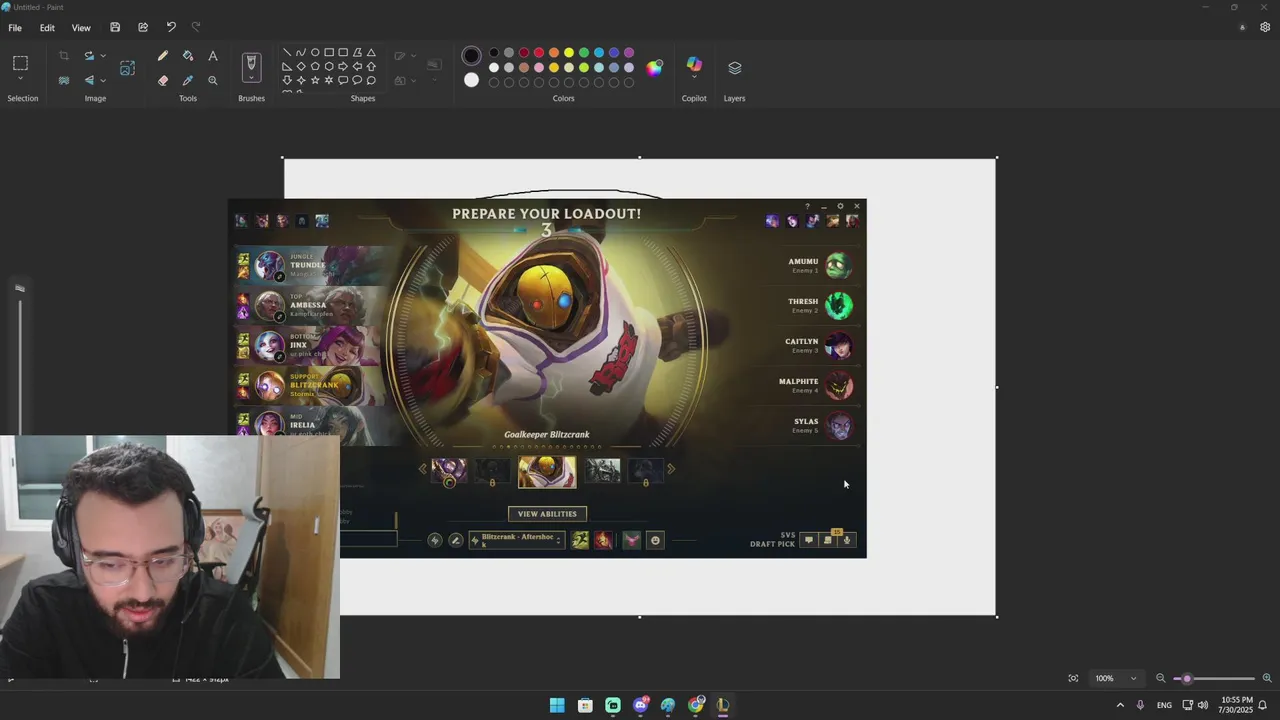This screenshot has height=720, width=1280.
Task: Open the Windows Start menu
Action: pos(557,705)
